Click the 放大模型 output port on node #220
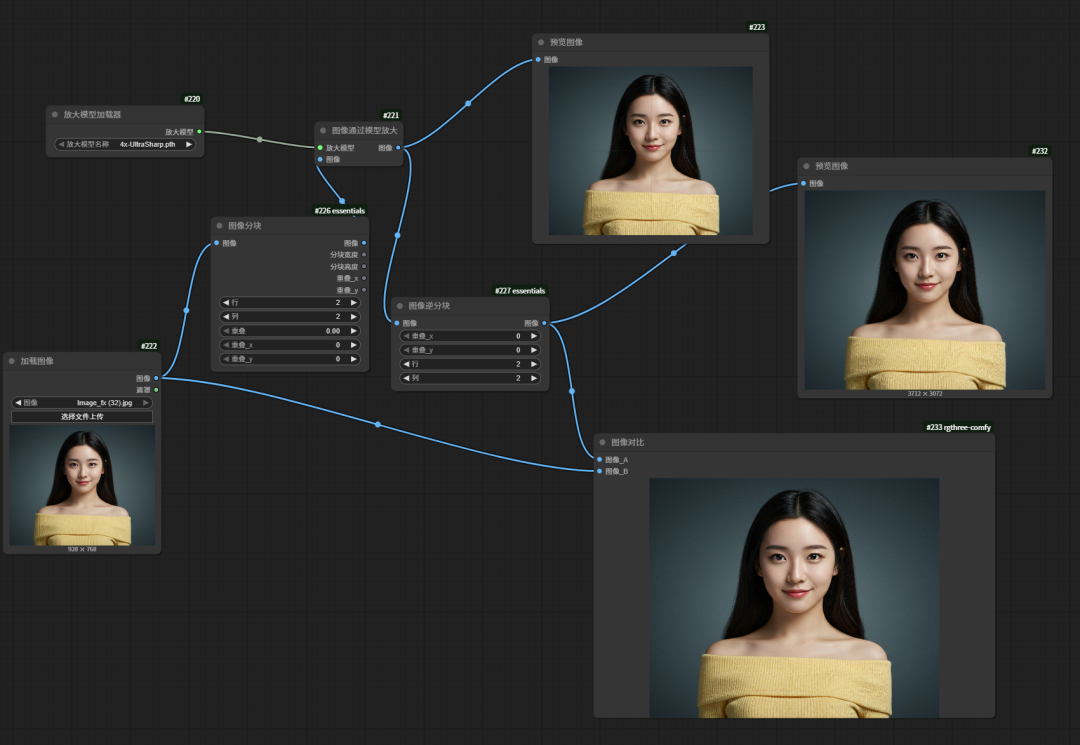This screenshot has height=745, width=1080. coord(199,131)
